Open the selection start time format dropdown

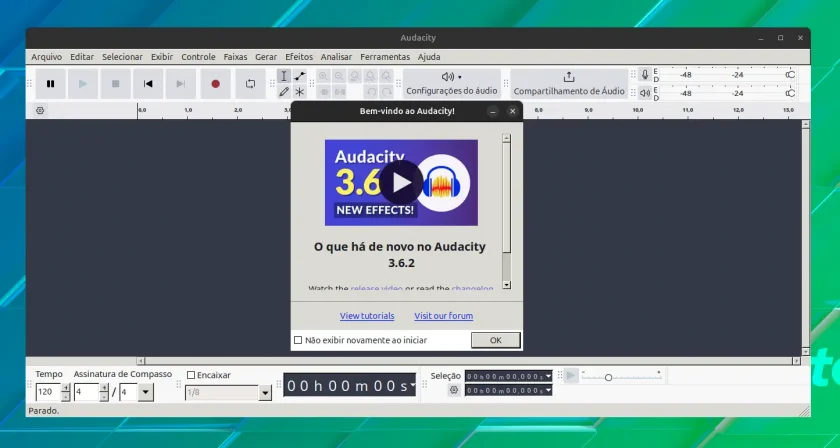(x=548, y=377)
